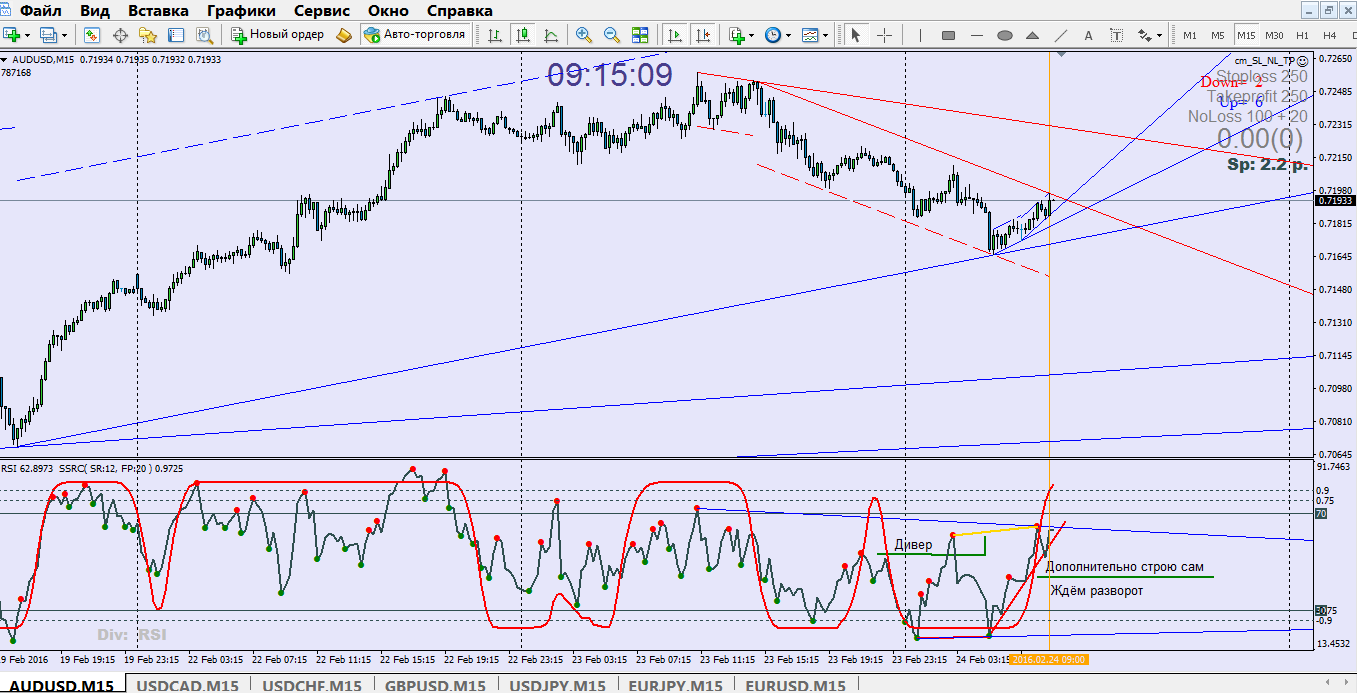Switch to the USDJPY.M15 chart tab
Screen dimensions: 1357x693
(x=557, y=685)
